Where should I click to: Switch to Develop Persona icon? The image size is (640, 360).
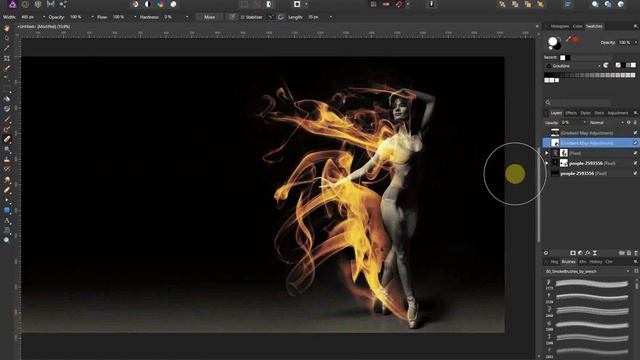[x=38, y=4]
